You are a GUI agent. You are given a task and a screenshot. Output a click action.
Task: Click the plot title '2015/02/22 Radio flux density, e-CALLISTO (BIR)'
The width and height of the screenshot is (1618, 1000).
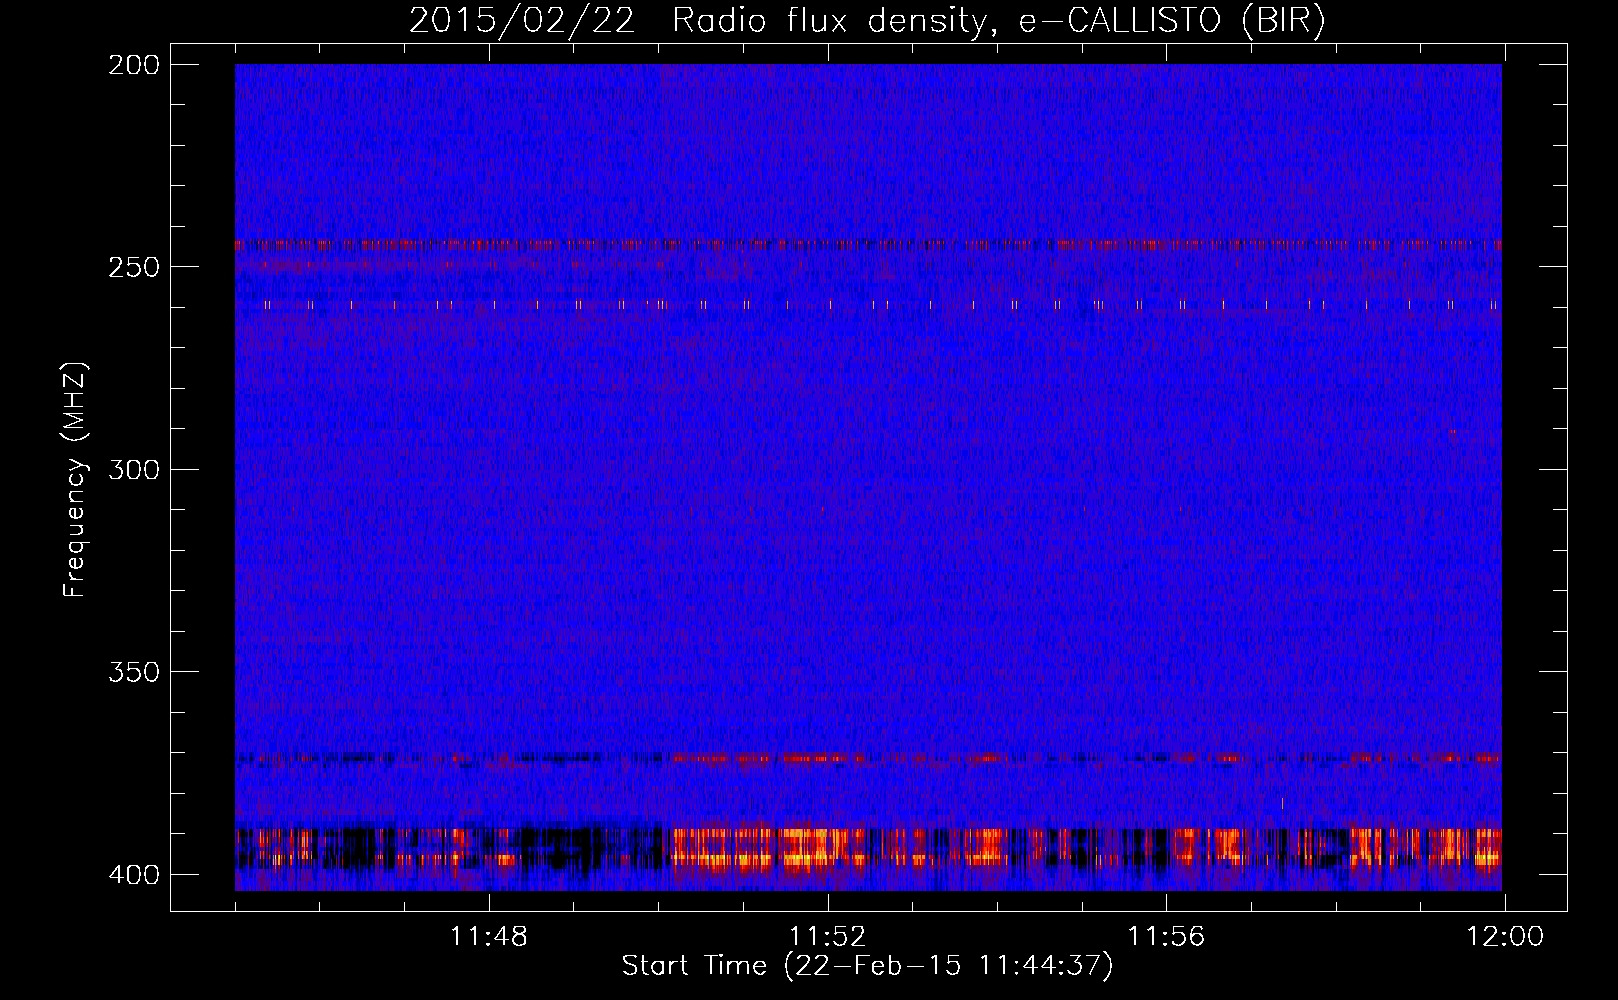[x=867, y=20]
